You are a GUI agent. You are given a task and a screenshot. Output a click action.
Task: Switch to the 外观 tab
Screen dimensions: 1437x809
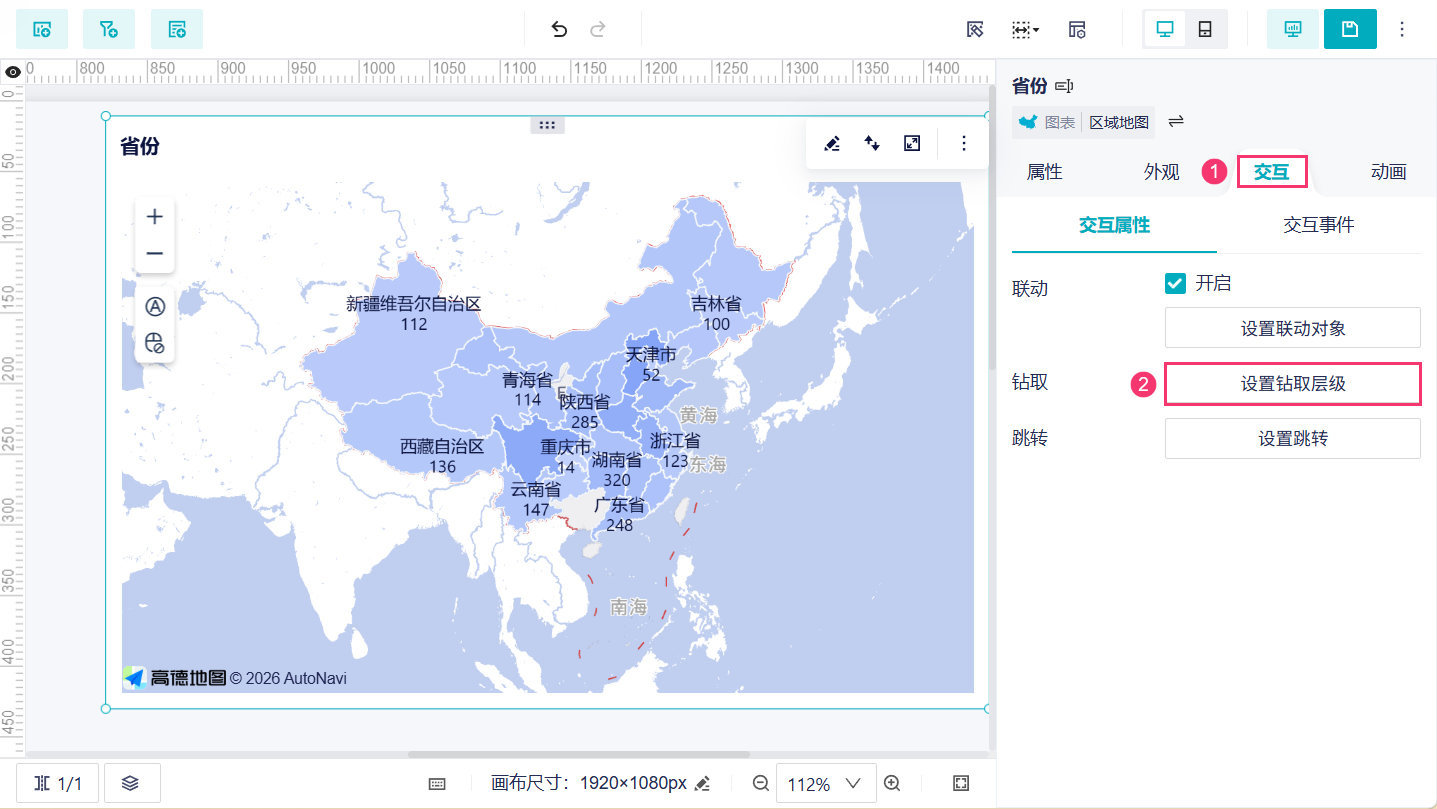(1162, 172)
